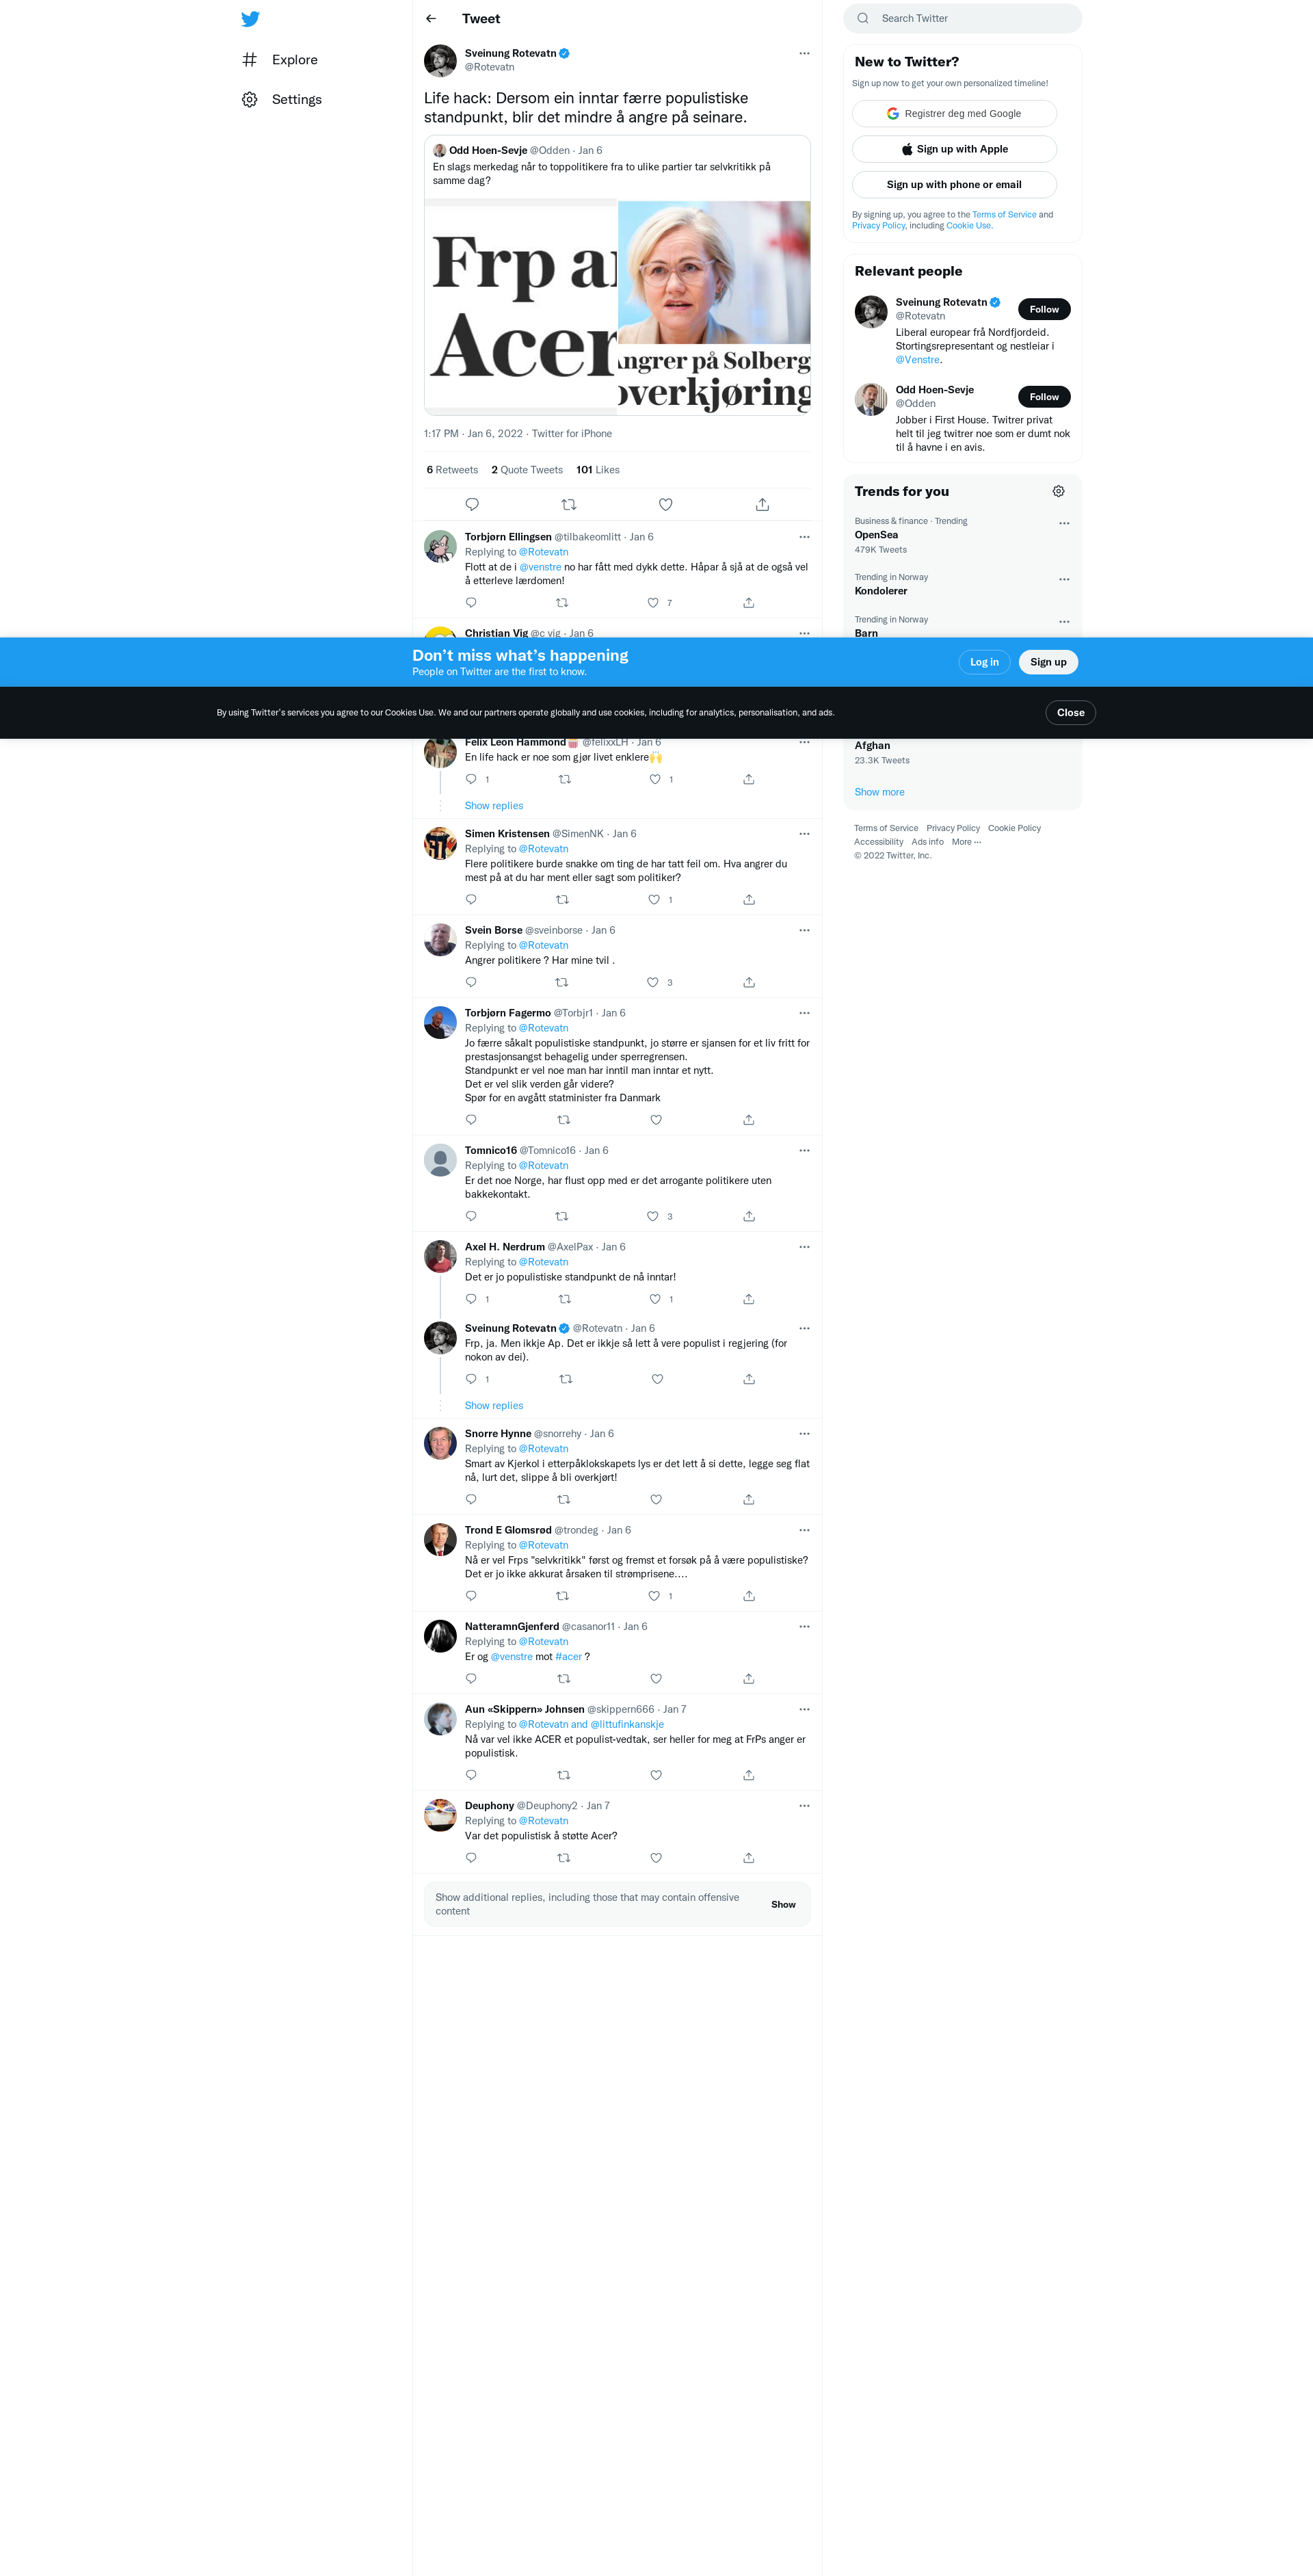
Task: Follow Sveinung Rotevatn
Action: [1044, 310]
